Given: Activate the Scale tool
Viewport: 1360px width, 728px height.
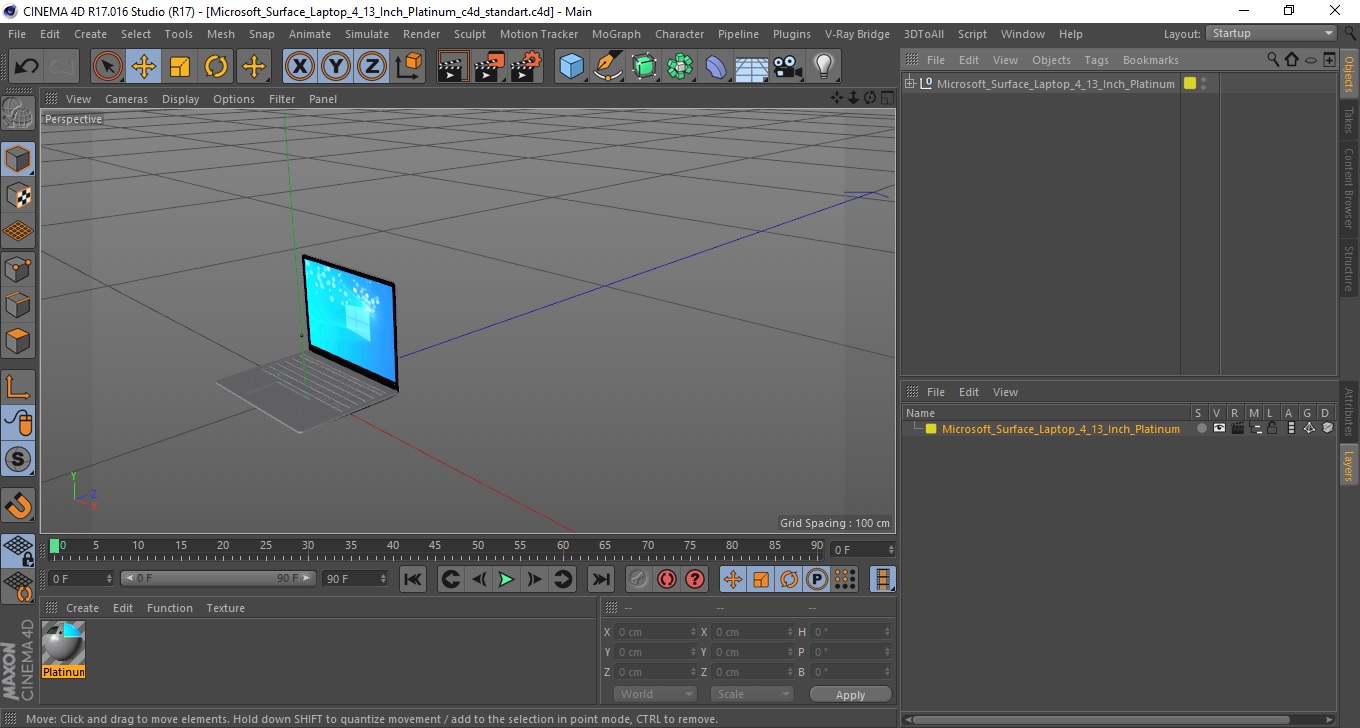Looking at the screenshot, I should coord(180,67).
